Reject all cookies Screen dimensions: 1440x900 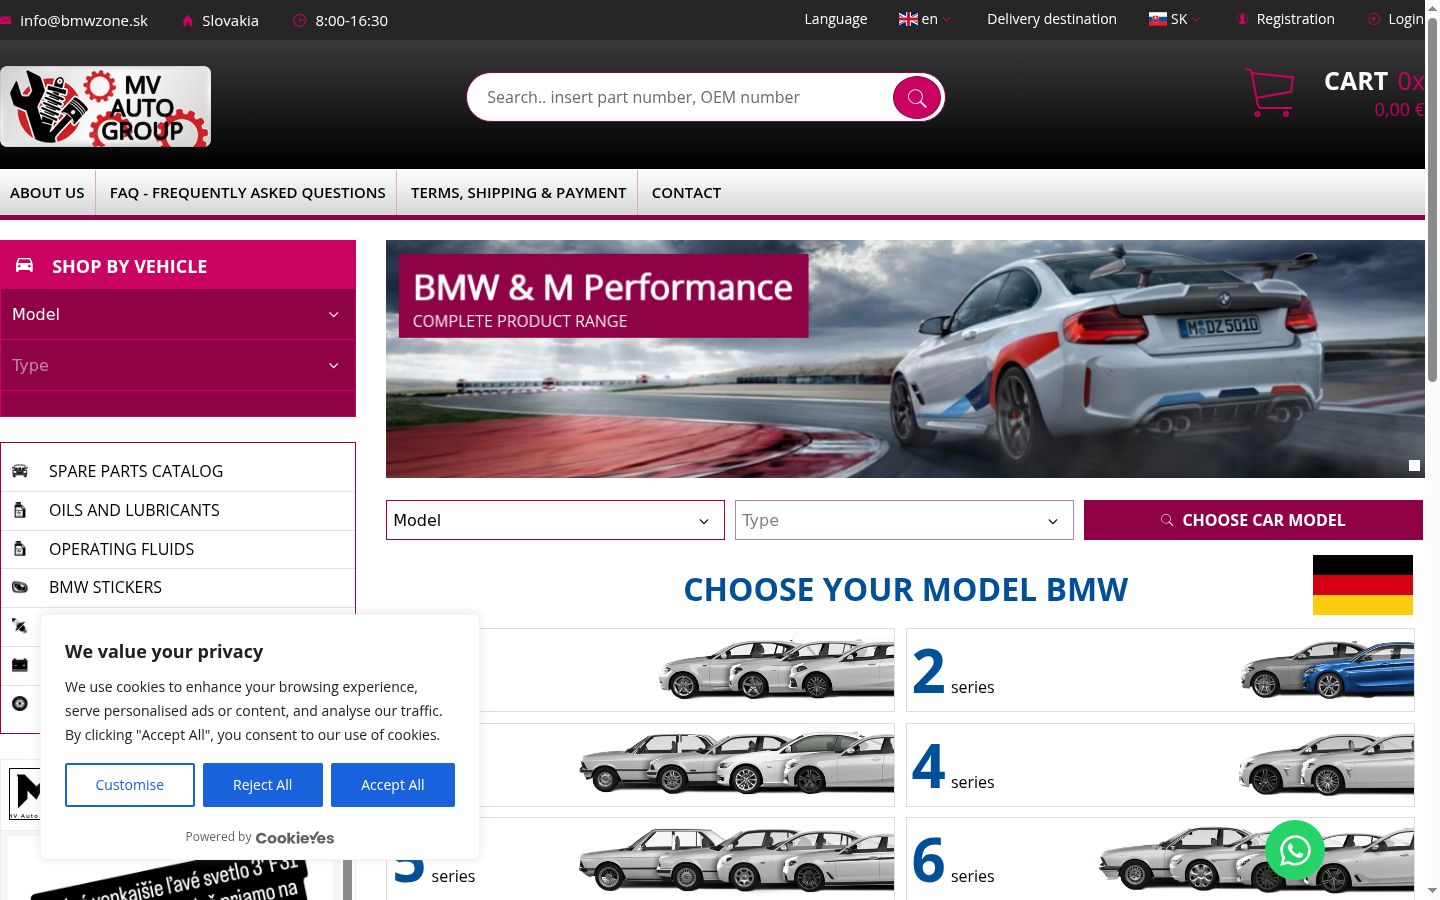tap(263, 785)
